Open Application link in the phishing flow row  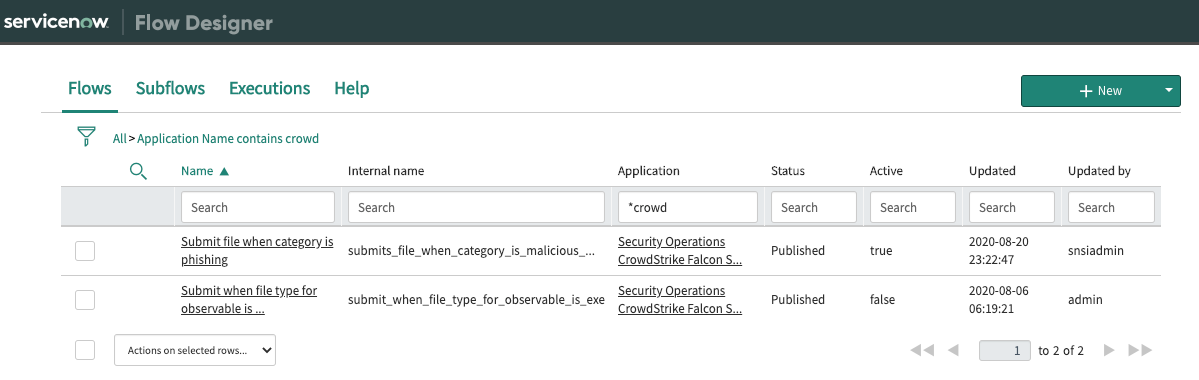click(x=680, y=251)
